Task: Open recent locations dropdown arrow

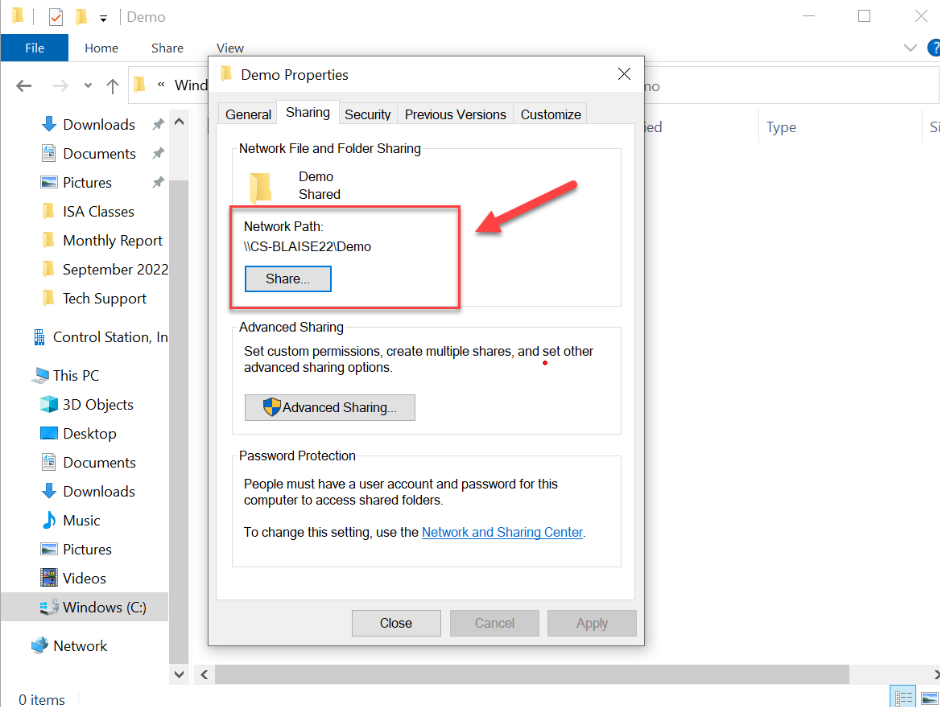Action: tap(88, 86)
